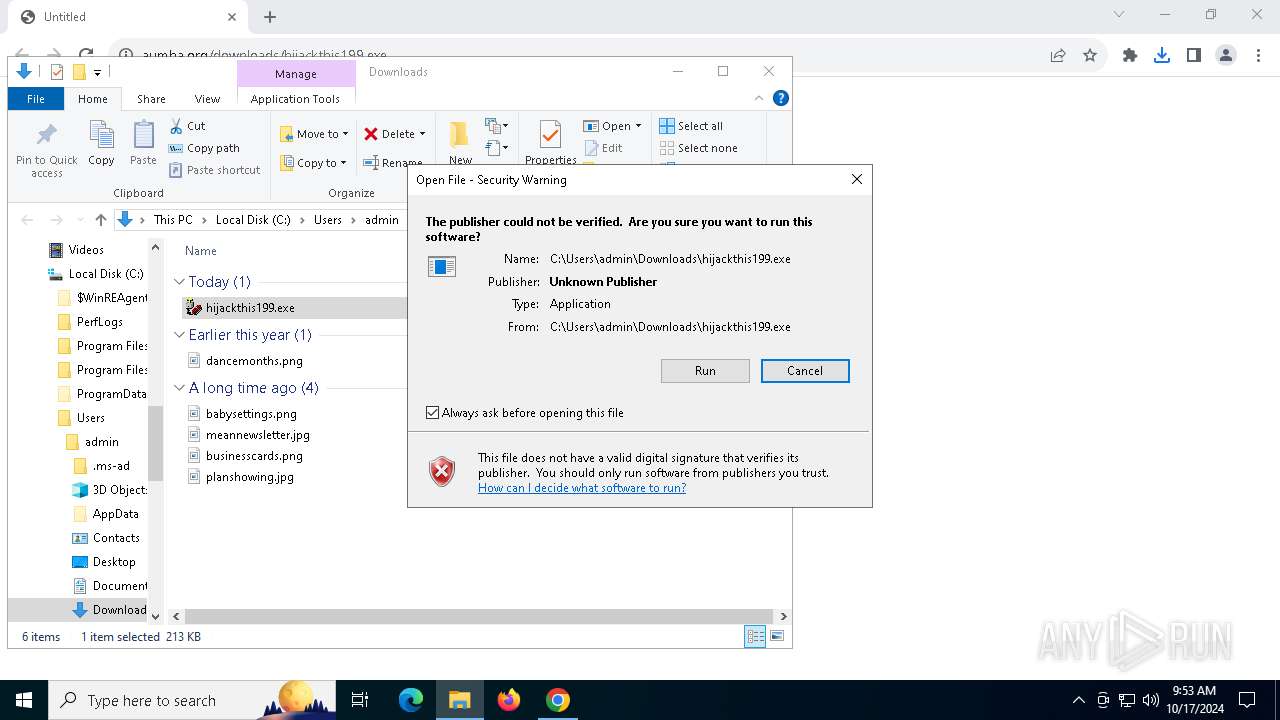This screenshot has width=1280, height=720.
Task: Click Run in security warning
Action: pyautogui.click(x=705, y=371)
